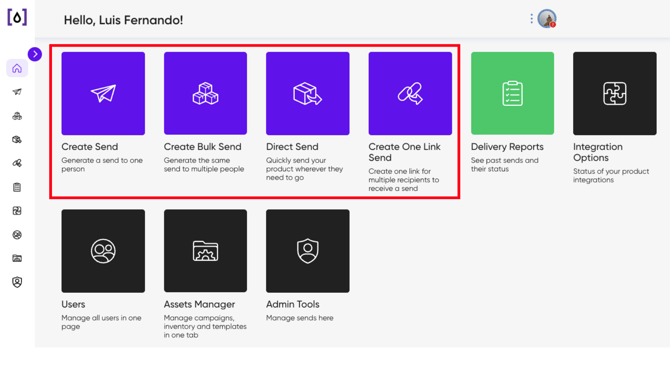Open the Create One Link Send tile
Screen dimensions: 670x376
[410, 93]
